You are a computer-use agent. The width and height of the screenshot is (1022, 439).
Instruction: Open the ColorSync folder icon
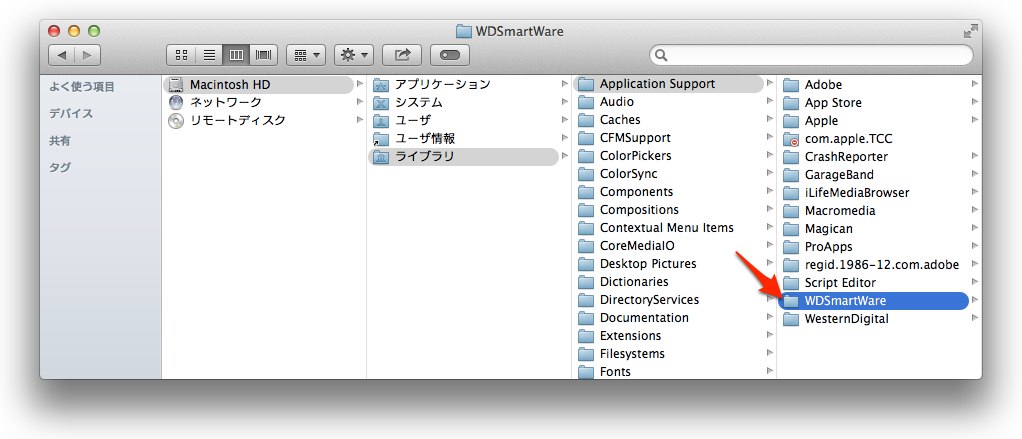pyautogui.click(x=586, y=174)
